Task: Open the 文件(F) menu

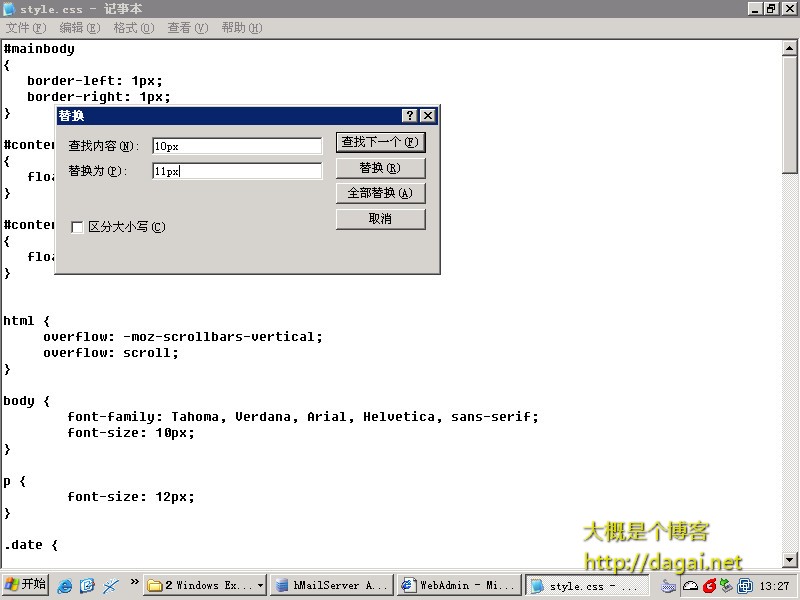Action: tap(26, 28)
